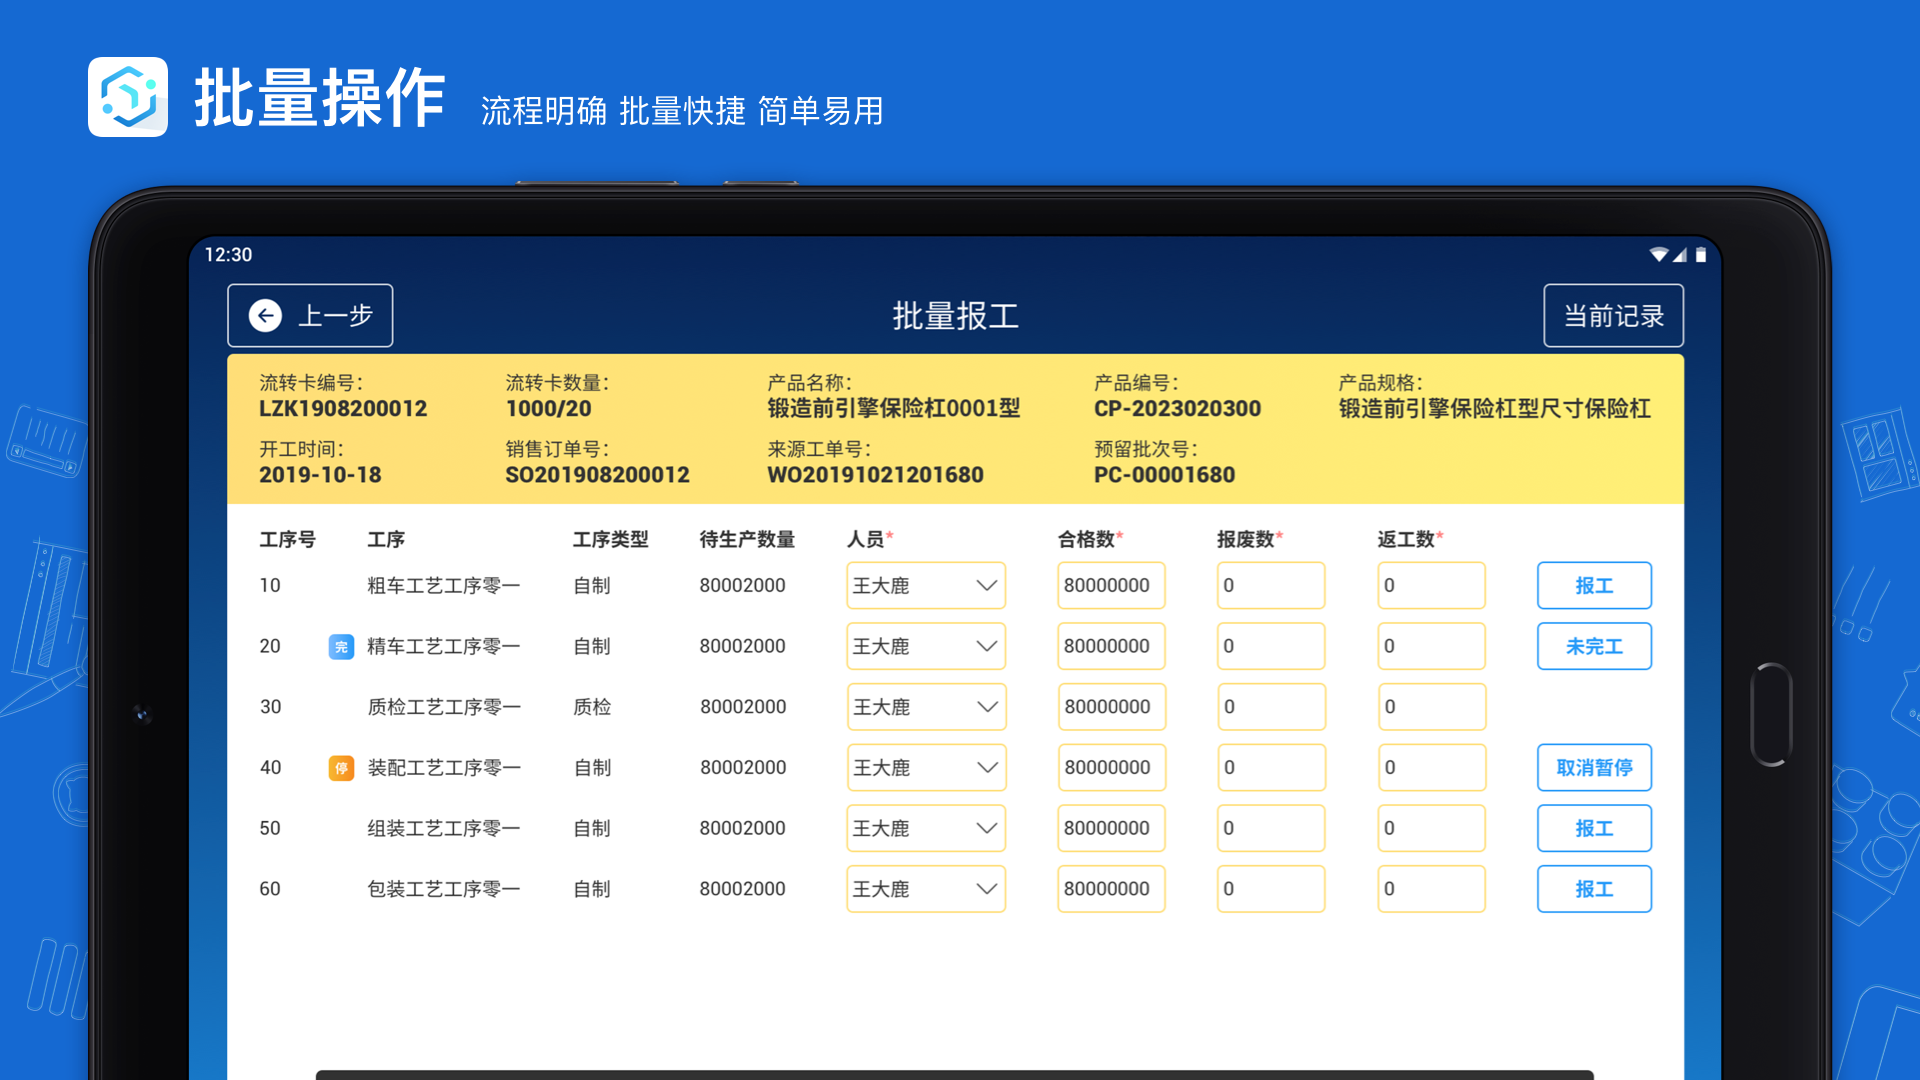Open 当前记录

[x=1613, y=315]
